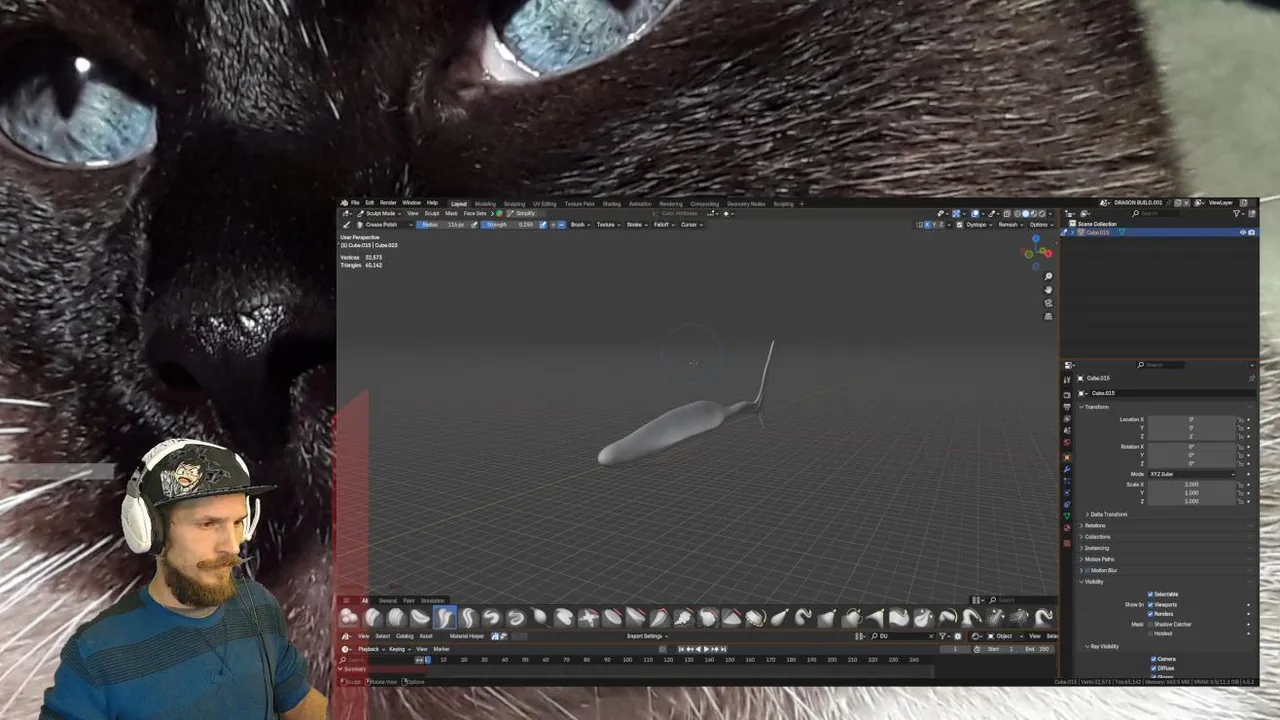Image resolution: width=1280 pixels, height=720 pixels.
Task: Click the play animation button in timeline
Action: pos(706,649)
